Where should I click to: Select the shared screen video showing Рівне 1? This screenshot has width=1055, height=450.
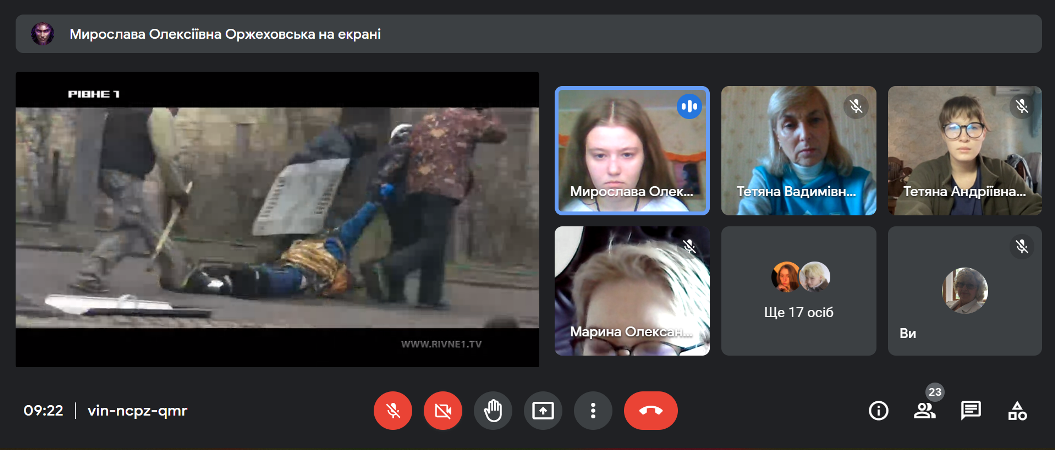tap(277, 219)
